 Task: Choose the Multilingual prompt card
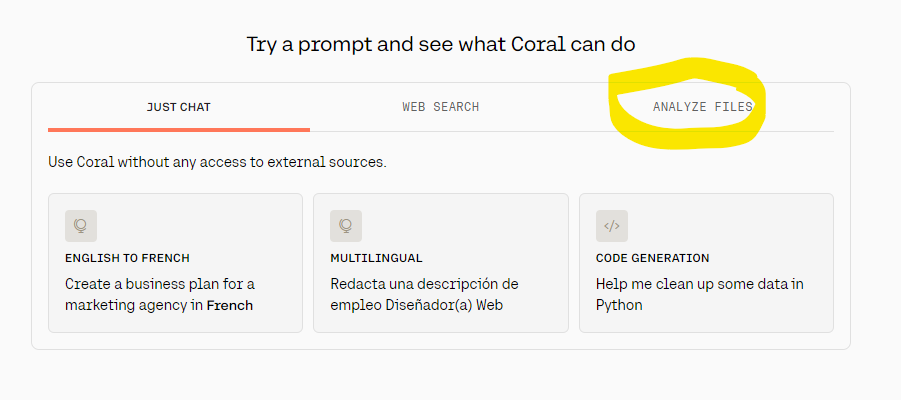[441, 263]
